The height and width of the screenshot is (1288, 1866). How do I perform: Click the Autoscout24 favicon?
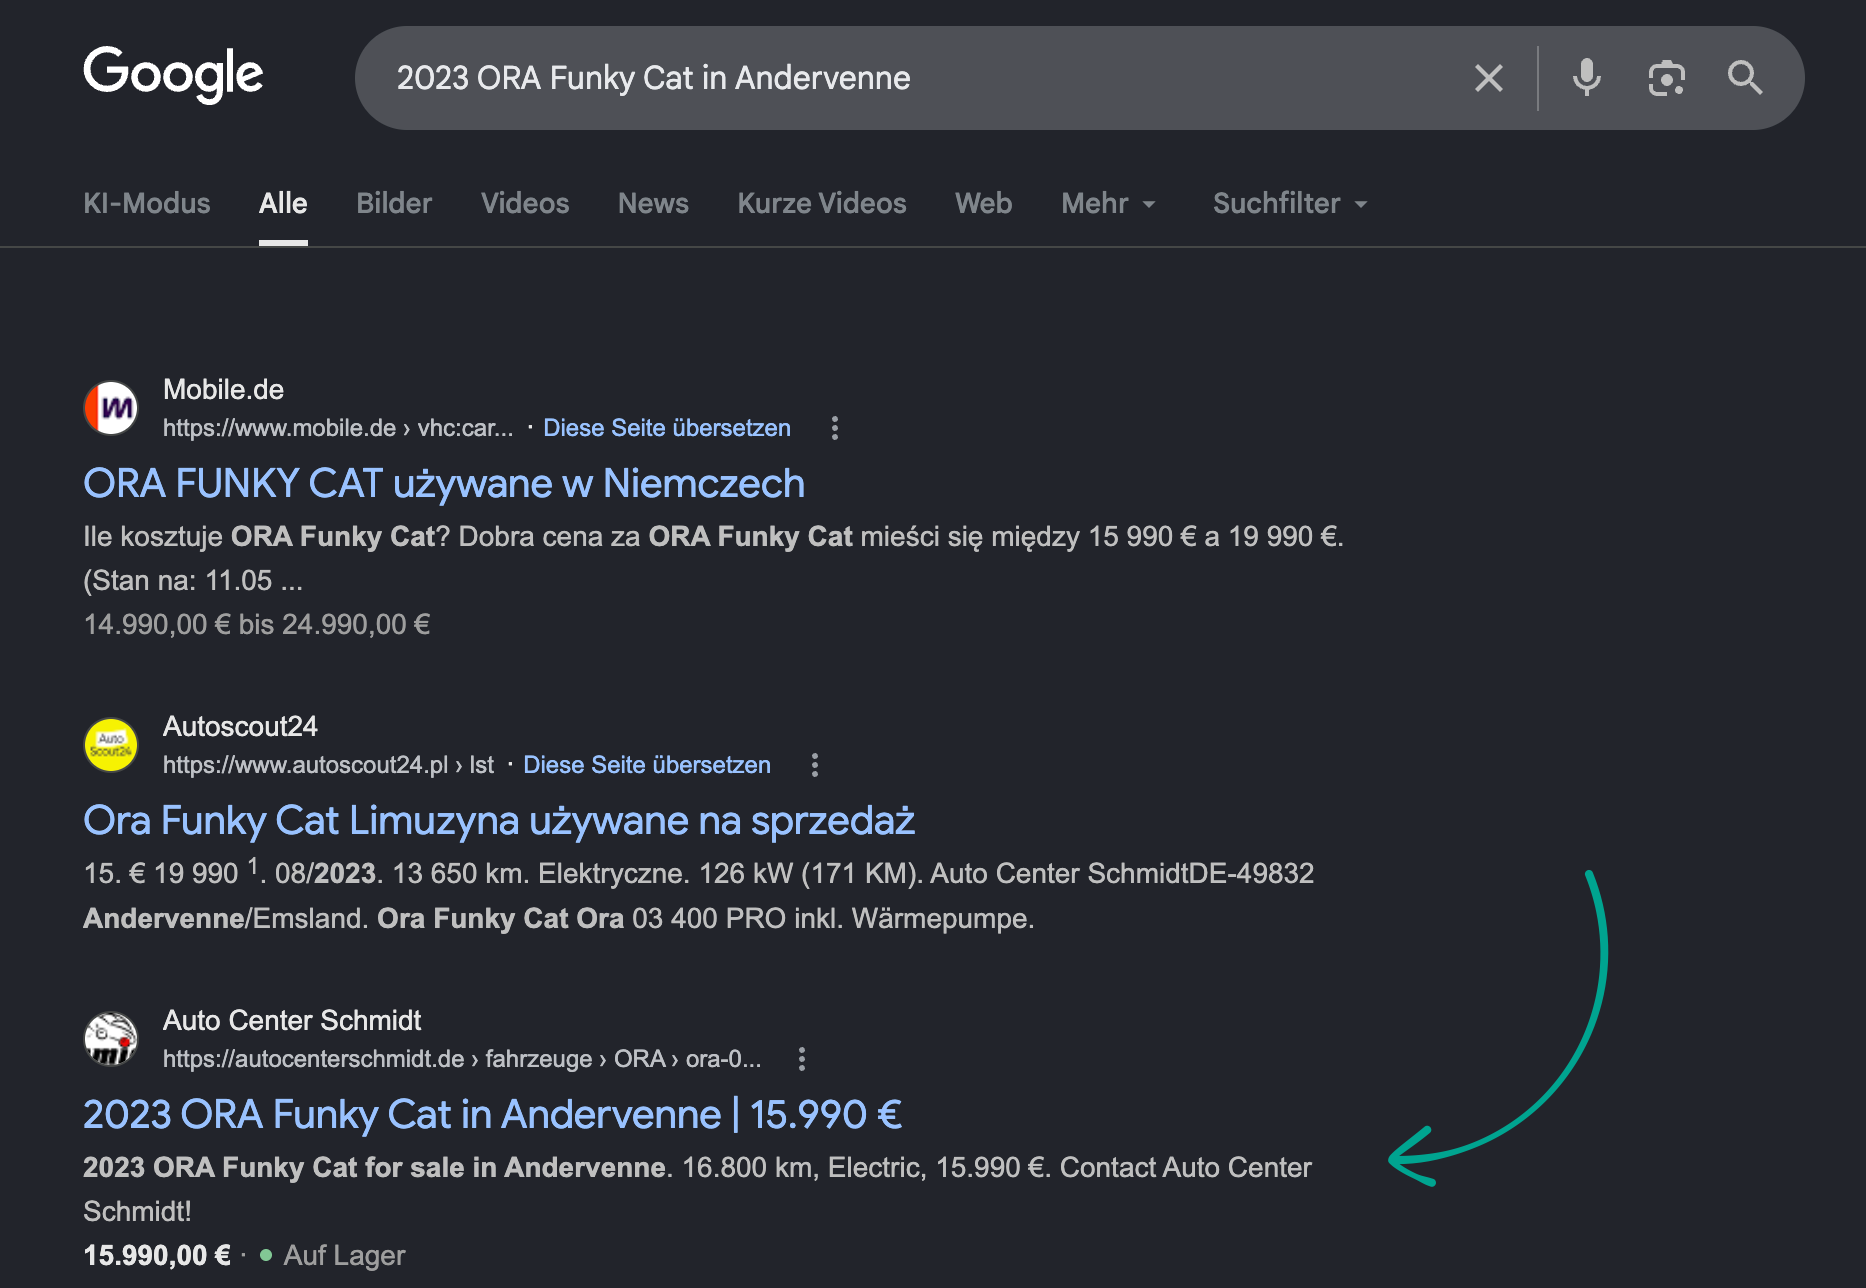coord(111,745)
